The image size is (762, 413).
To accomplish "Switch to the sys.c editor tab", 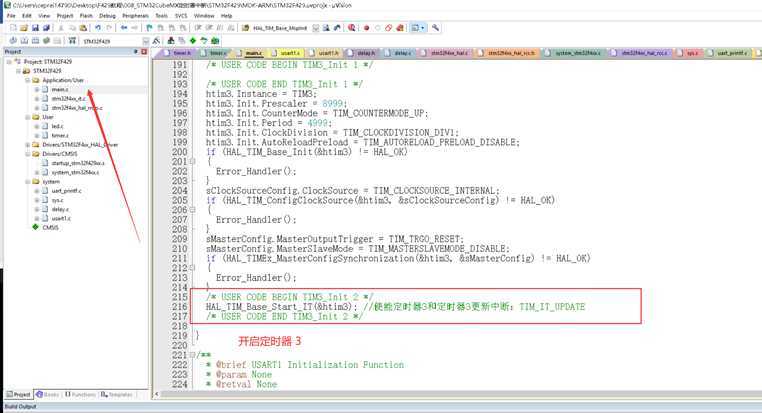I will 690,52.
